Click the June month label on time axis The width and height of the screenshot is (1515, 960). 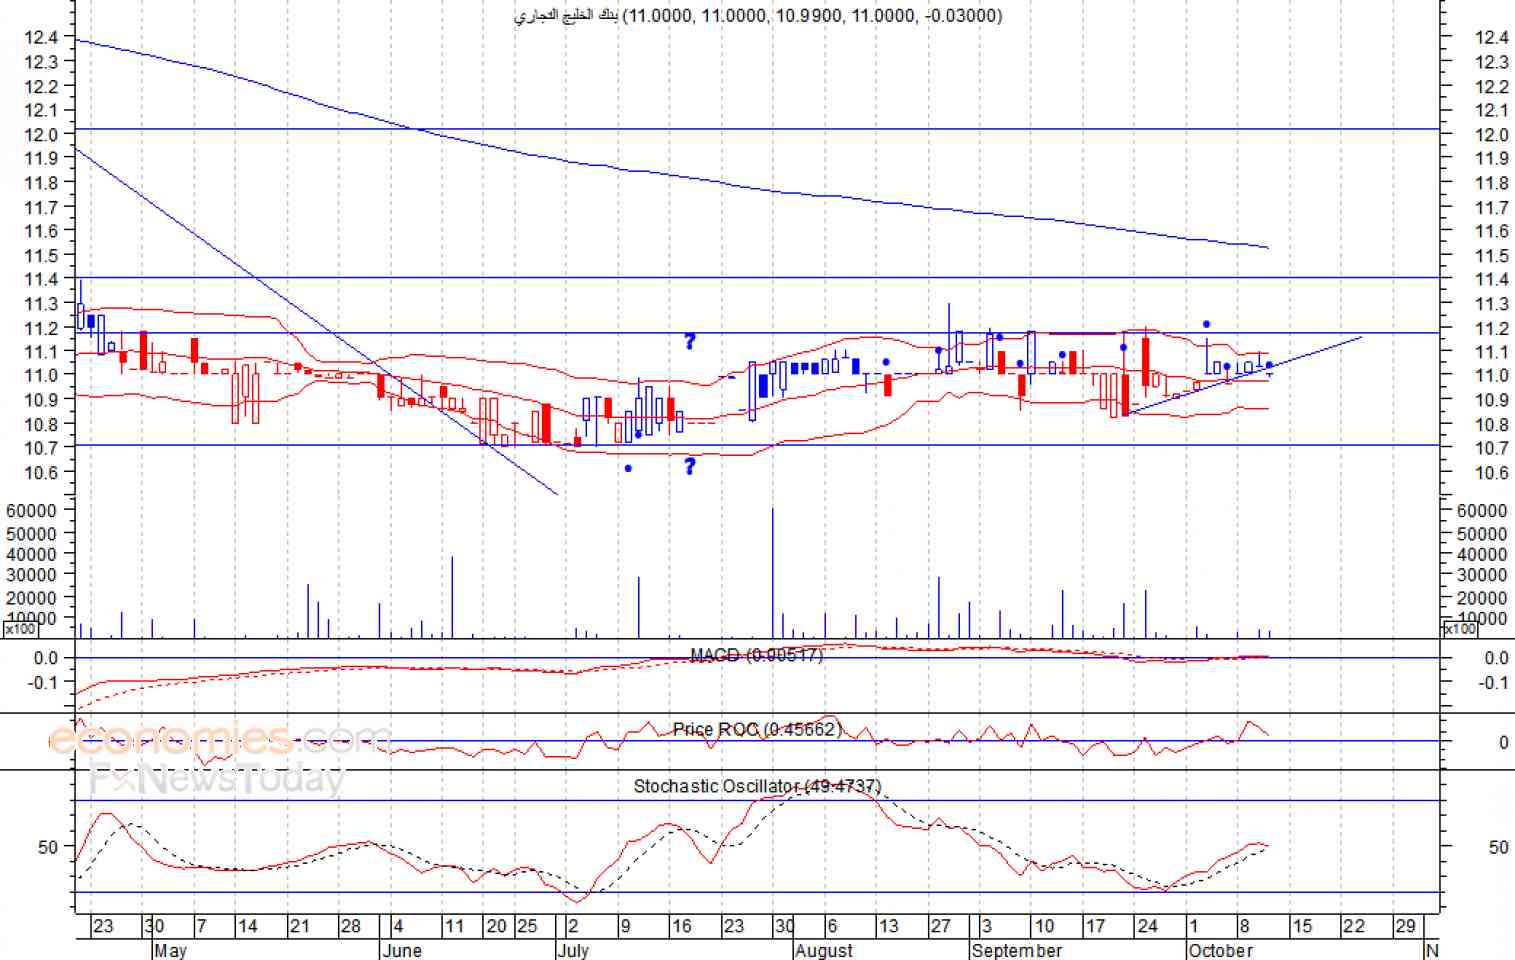(401, 950)
